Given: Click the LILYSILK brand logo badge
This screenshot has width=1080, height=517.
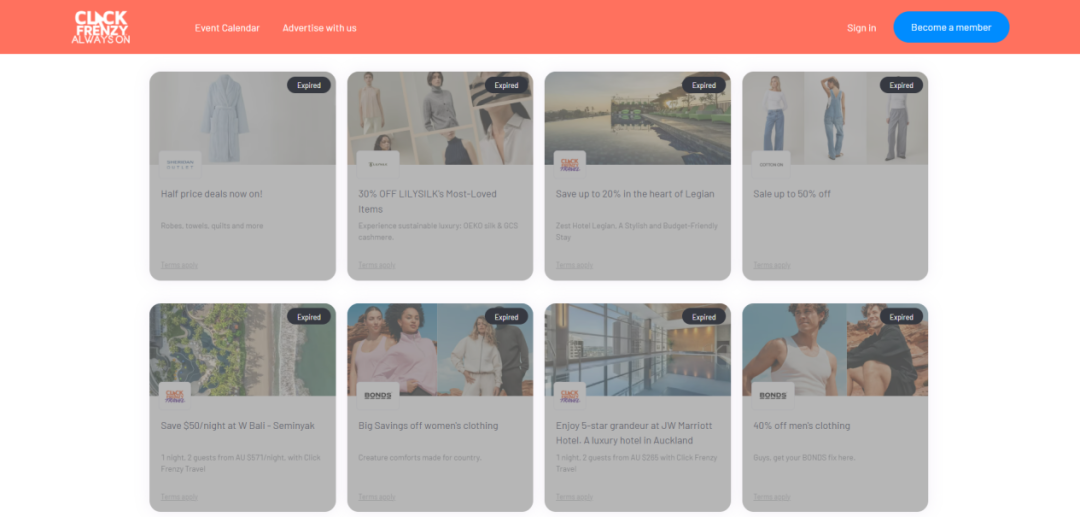Looking at the screenshot, I should pos(378,164).
